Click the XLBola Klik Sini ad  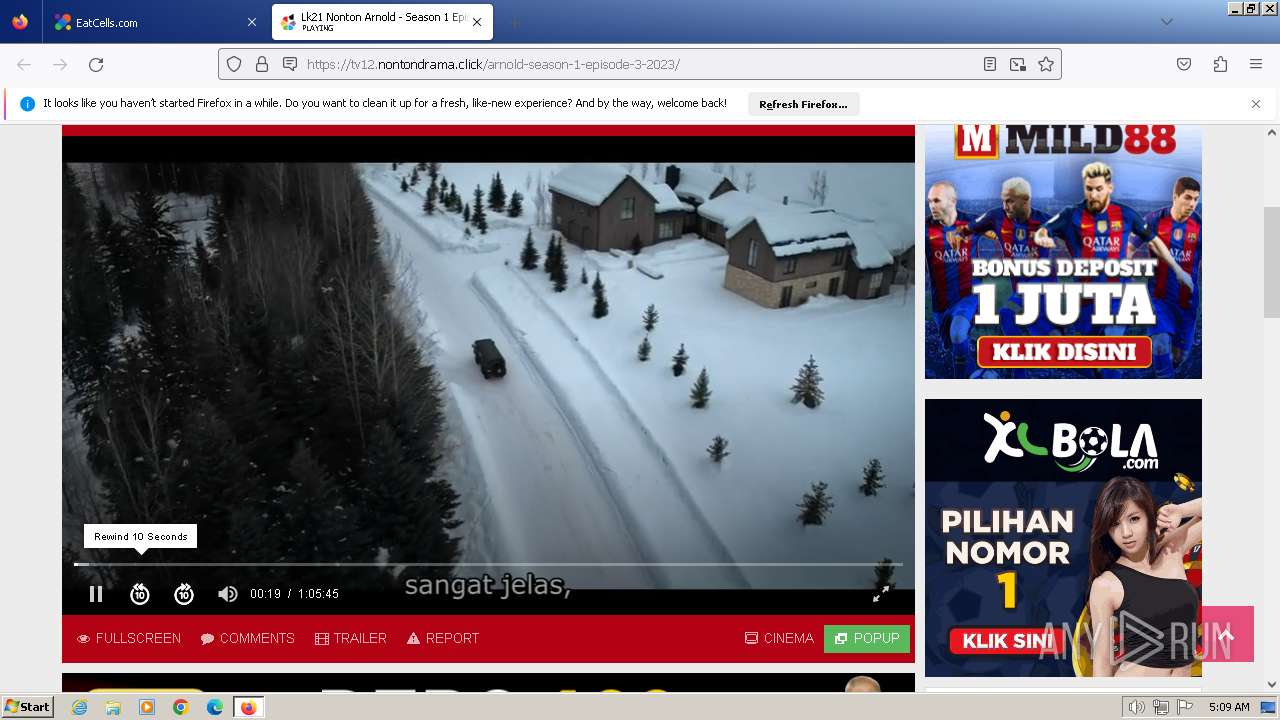1063,538
